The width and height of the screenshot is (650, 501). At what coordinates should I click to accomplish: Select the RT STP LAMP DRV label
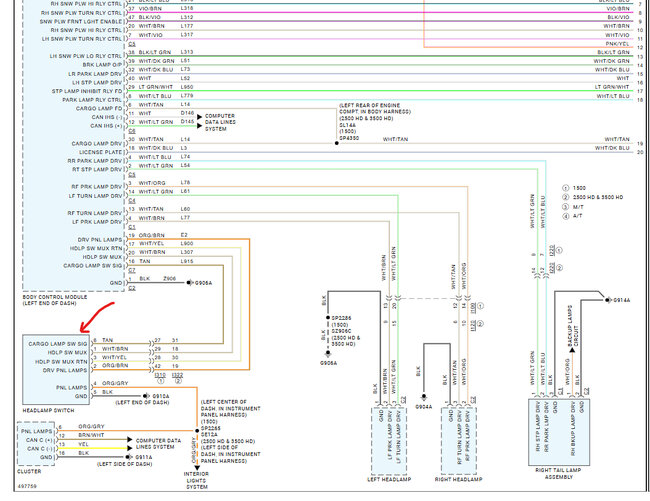click(97, 169)
